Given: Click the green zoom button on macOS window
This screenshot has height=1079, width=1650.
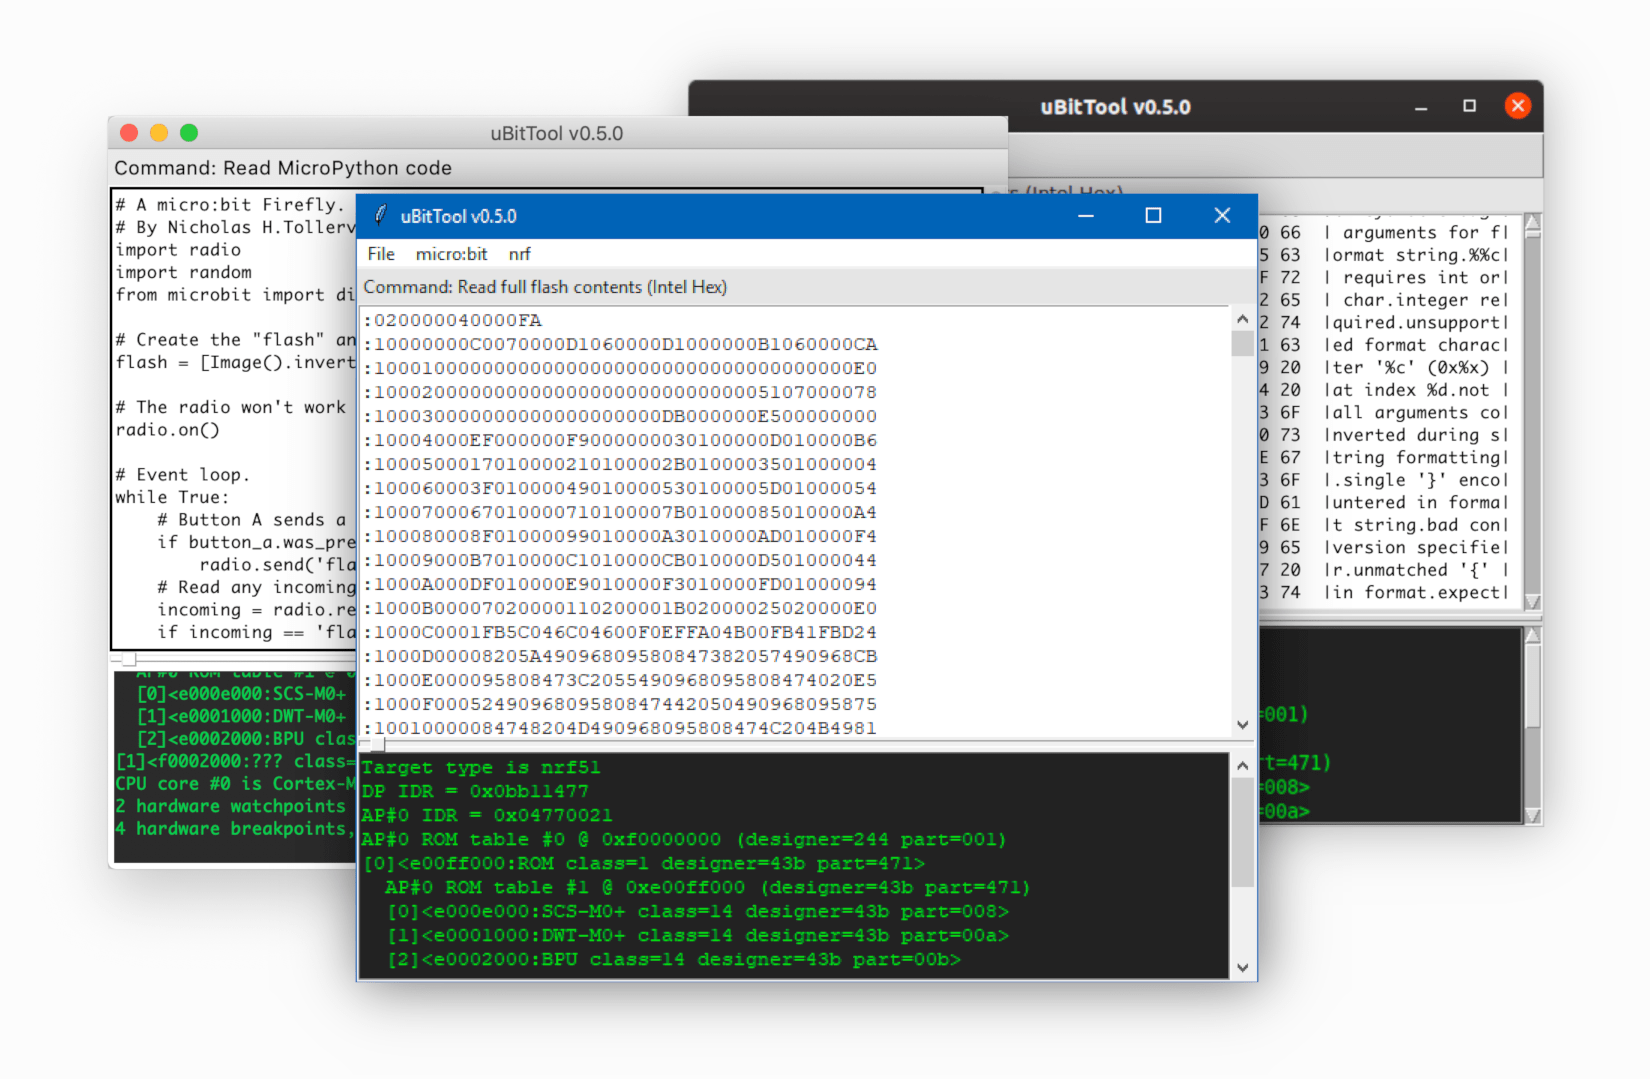Looking at the screenshot, I should (189, 133).
